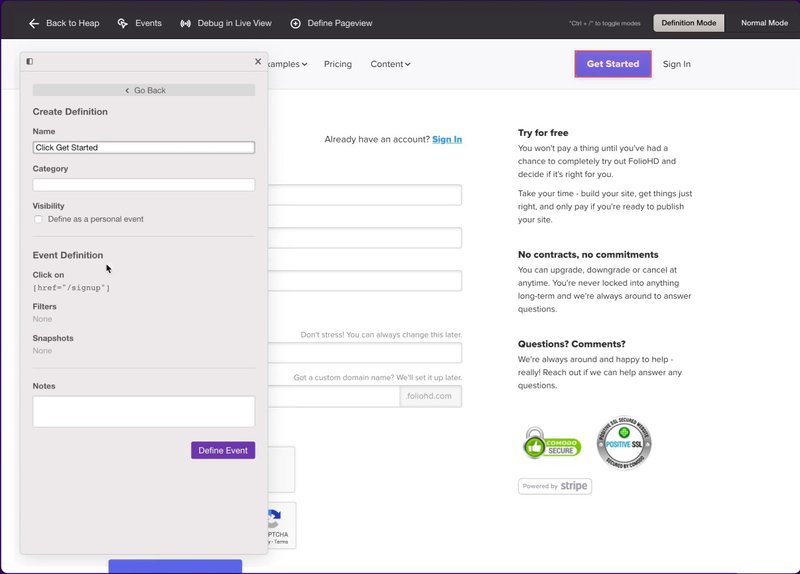
Task: Expand the Content dropdown menu
Action: tap(390, 64)
